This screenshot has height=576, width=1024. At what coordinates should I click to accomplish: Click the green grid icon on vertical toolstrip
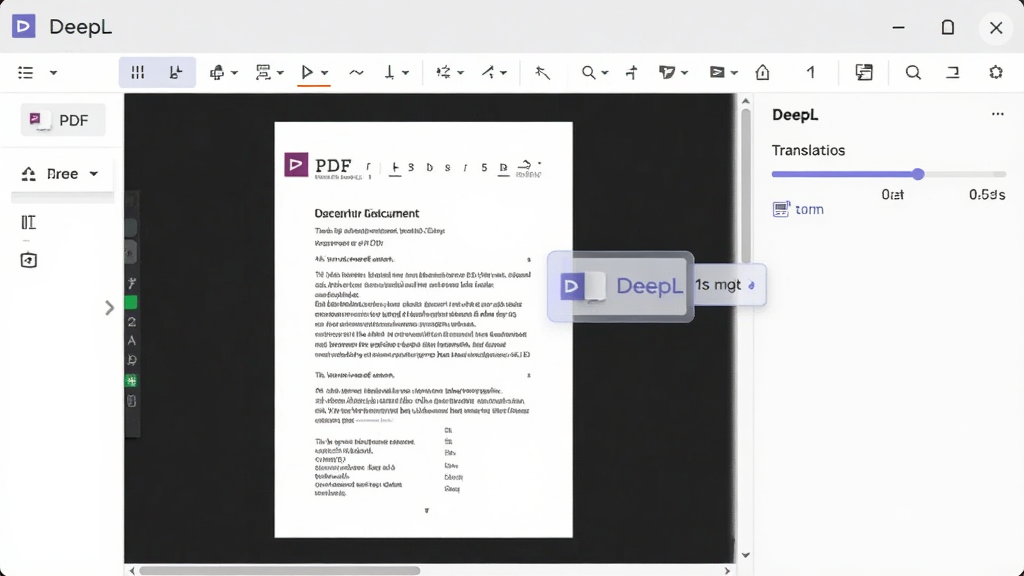[x=131, y=381]
